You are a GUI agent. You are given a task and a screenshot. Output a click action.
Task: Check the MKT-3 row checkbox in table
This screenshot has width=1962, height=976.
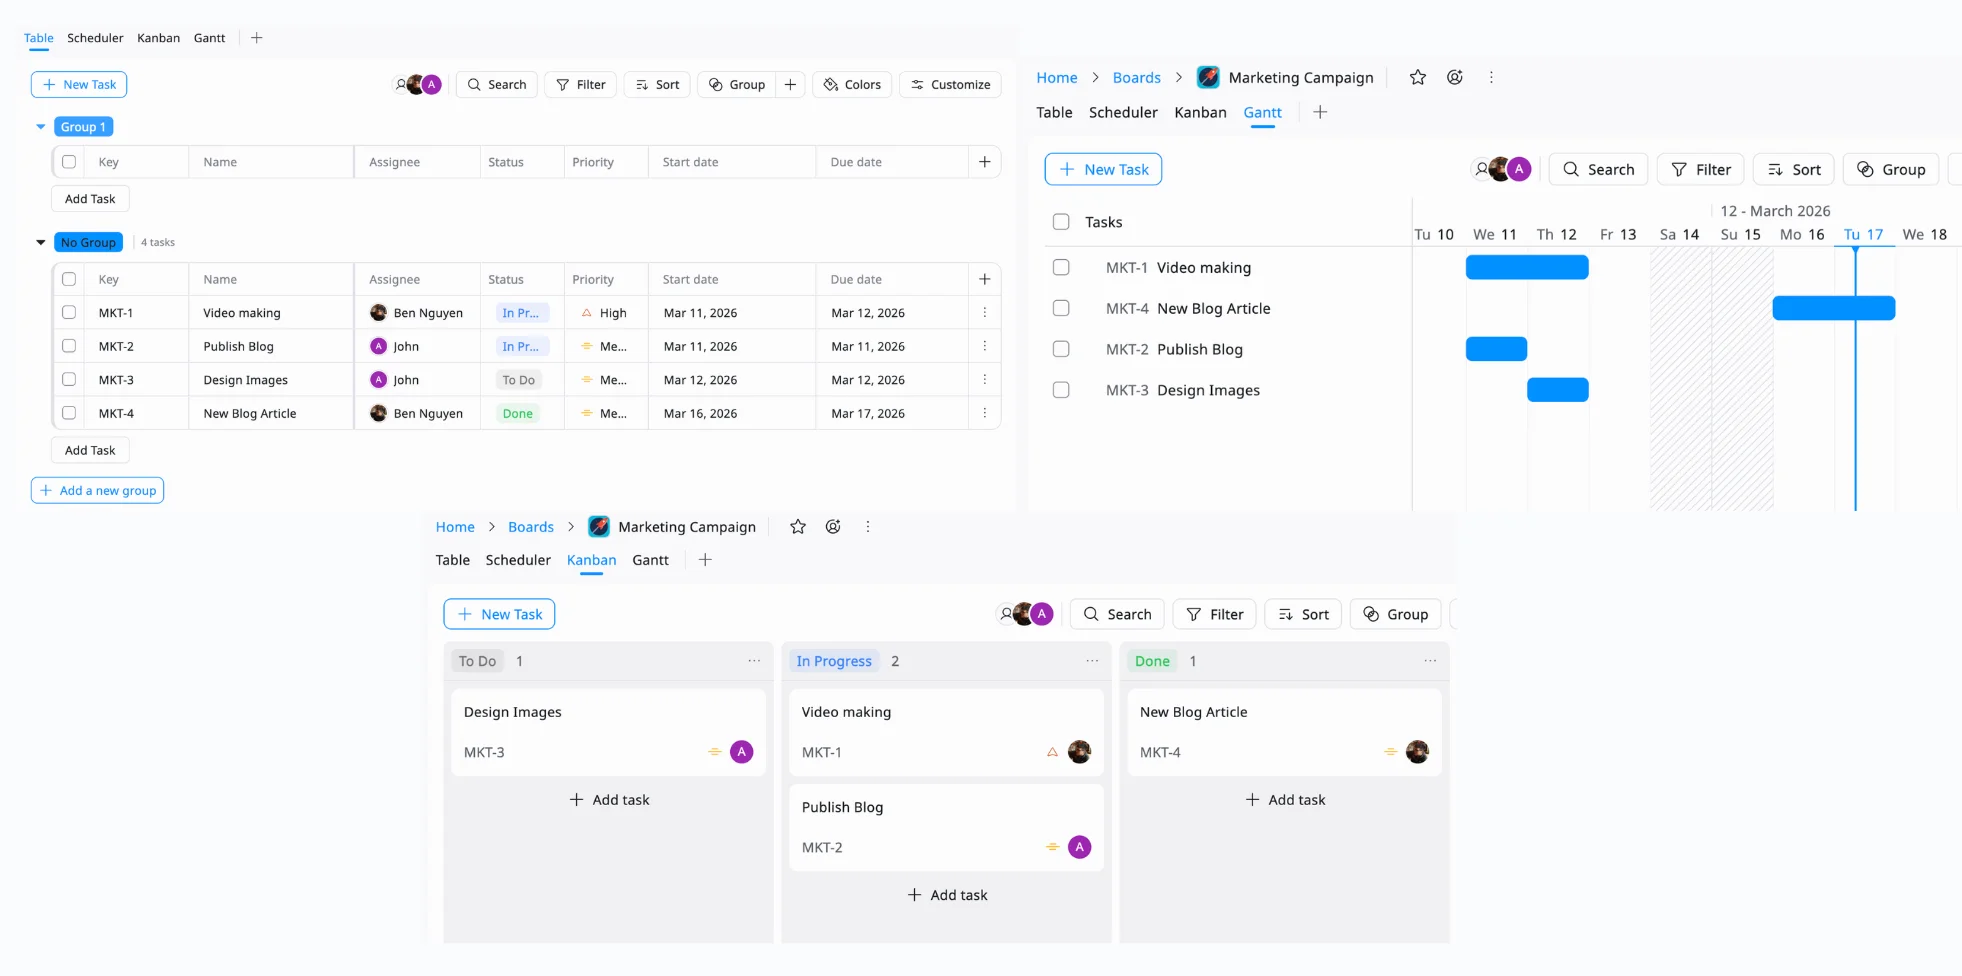[x=69, y=380]
